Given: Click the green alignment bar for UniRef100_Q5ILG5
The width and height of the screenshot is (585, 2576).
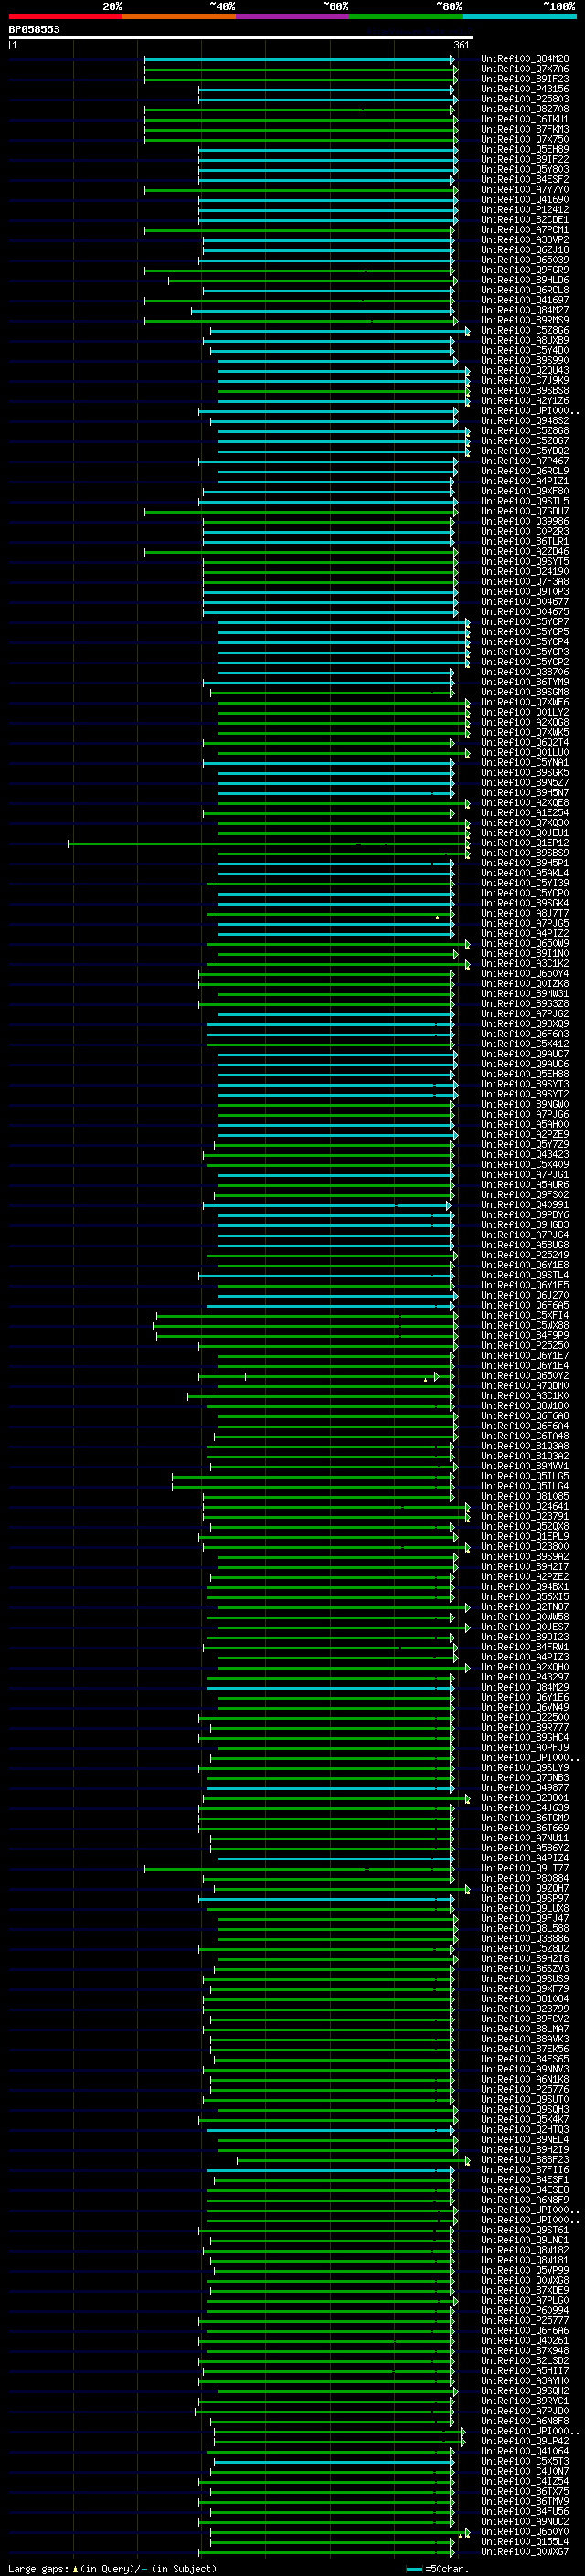Looking at the screenshot, I should [312, 1476].
